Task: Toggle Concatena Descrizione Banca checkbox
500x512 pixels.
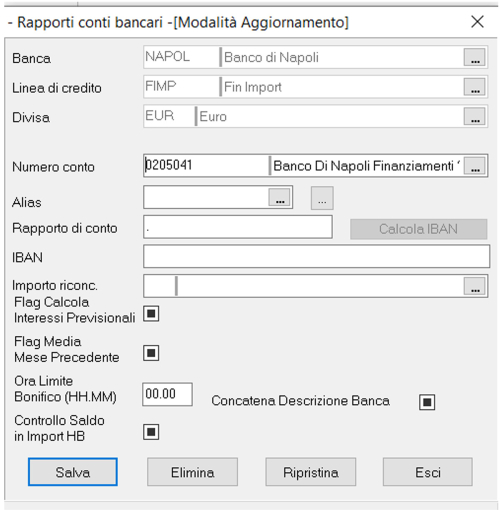Action: point(427,402)
